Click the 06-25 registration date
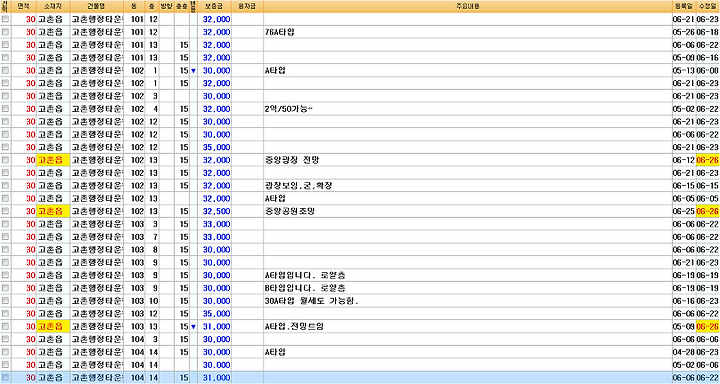 click(683, 212)
